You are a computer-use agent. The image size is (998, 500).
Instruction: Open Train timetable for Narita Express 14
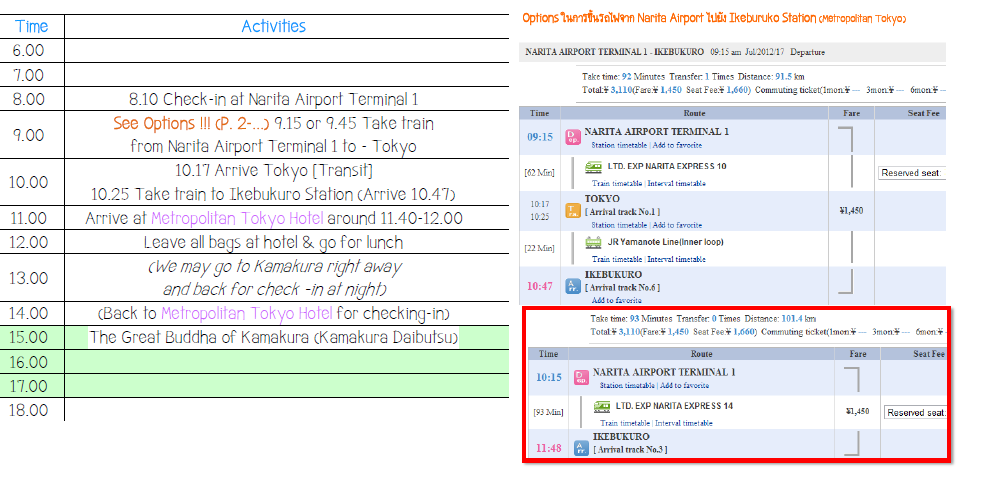coord(625,423)
